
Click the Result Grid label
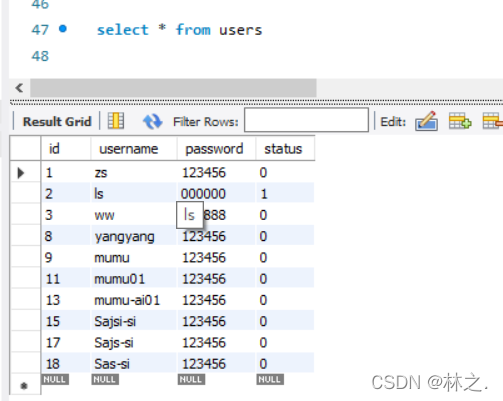(57, 122)
